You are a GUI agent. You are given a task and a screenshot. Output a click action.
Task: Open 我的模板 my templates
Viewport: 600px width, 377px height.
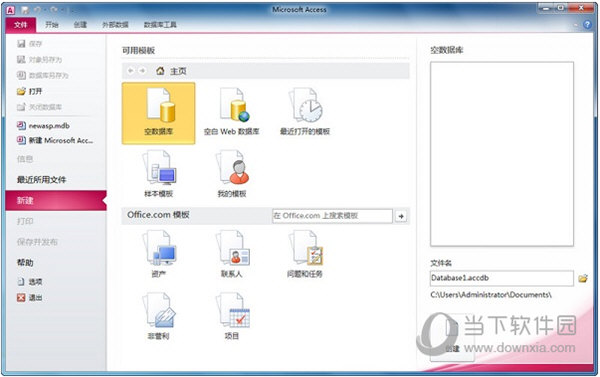(232, 174)
